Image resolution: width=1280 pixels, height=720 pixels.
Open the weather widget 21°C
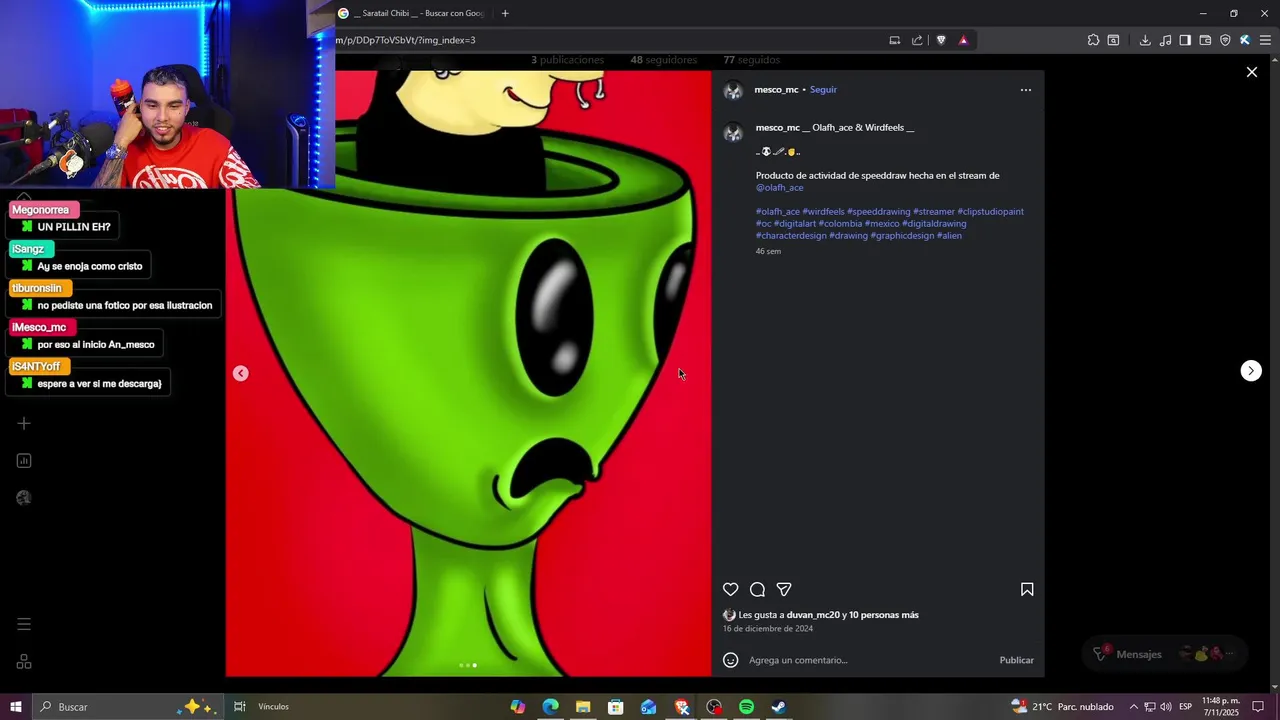(x=1062, y=707)
